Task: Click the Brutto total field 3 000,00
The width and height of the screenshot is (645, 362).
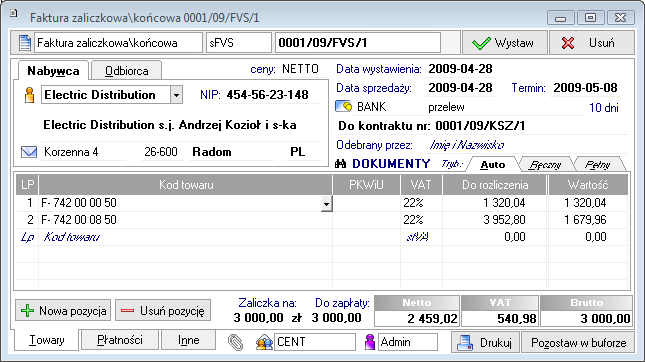Action: [586, 318]
